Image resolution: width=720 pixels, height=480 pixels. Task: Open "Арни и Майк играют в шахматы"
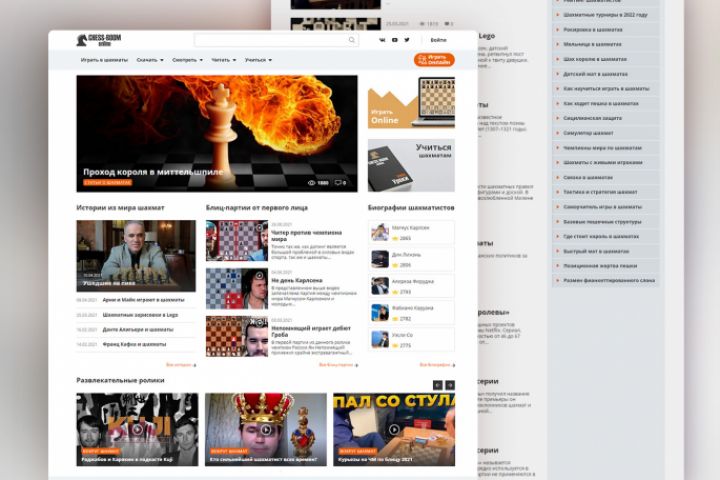pos(143,300)
